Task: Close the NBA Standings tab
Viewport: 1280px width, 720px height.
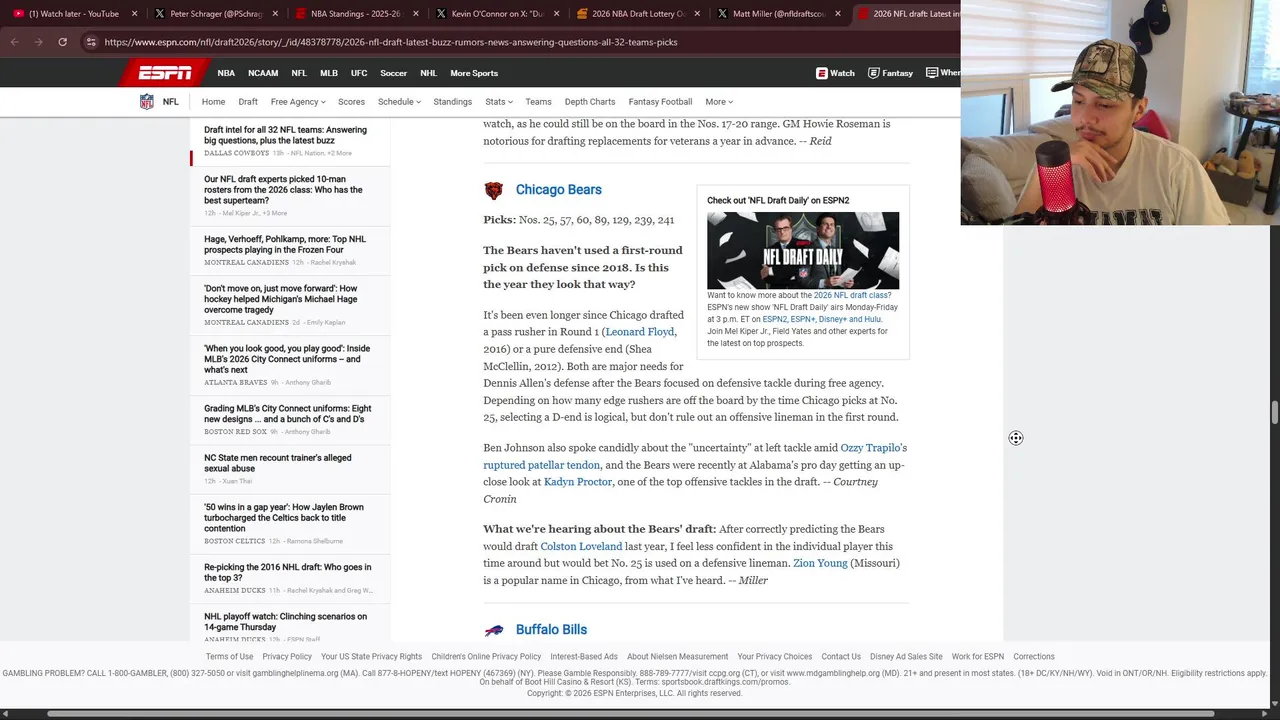Action: (416, 14)
